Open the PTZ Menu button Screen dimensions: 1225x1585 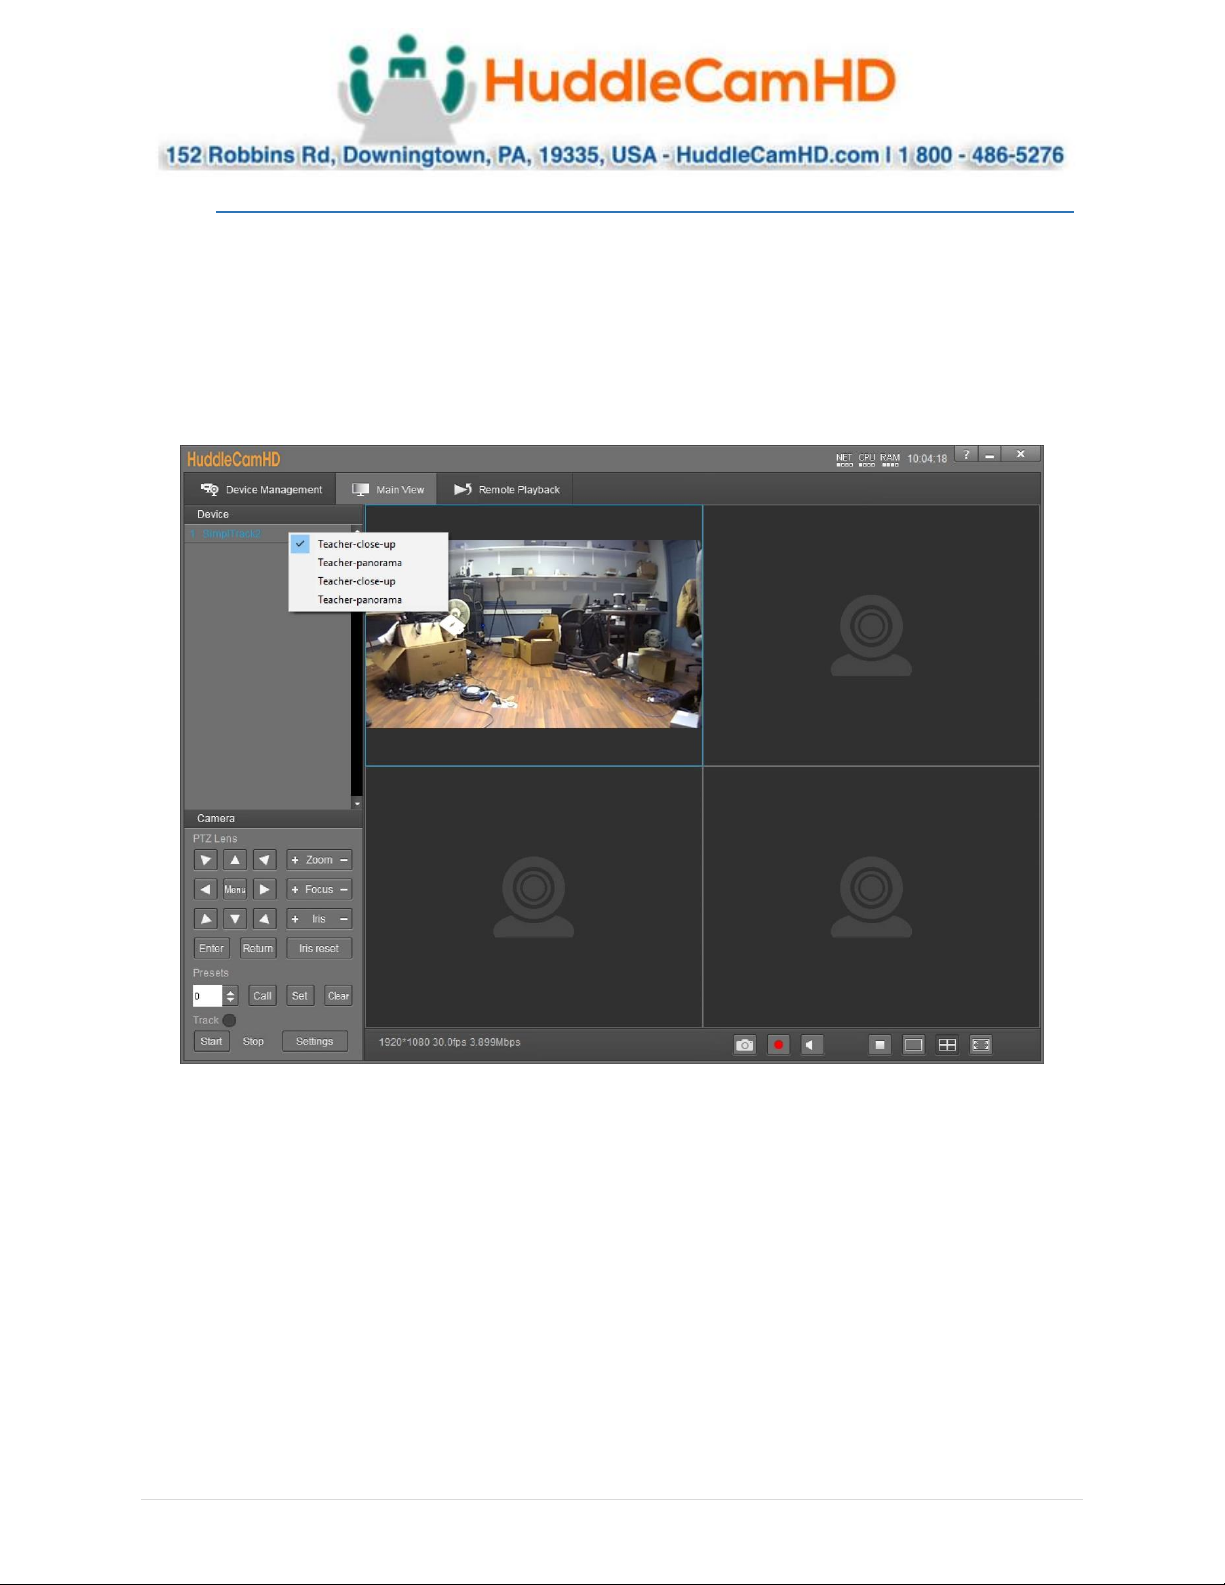tap(235, 889)
